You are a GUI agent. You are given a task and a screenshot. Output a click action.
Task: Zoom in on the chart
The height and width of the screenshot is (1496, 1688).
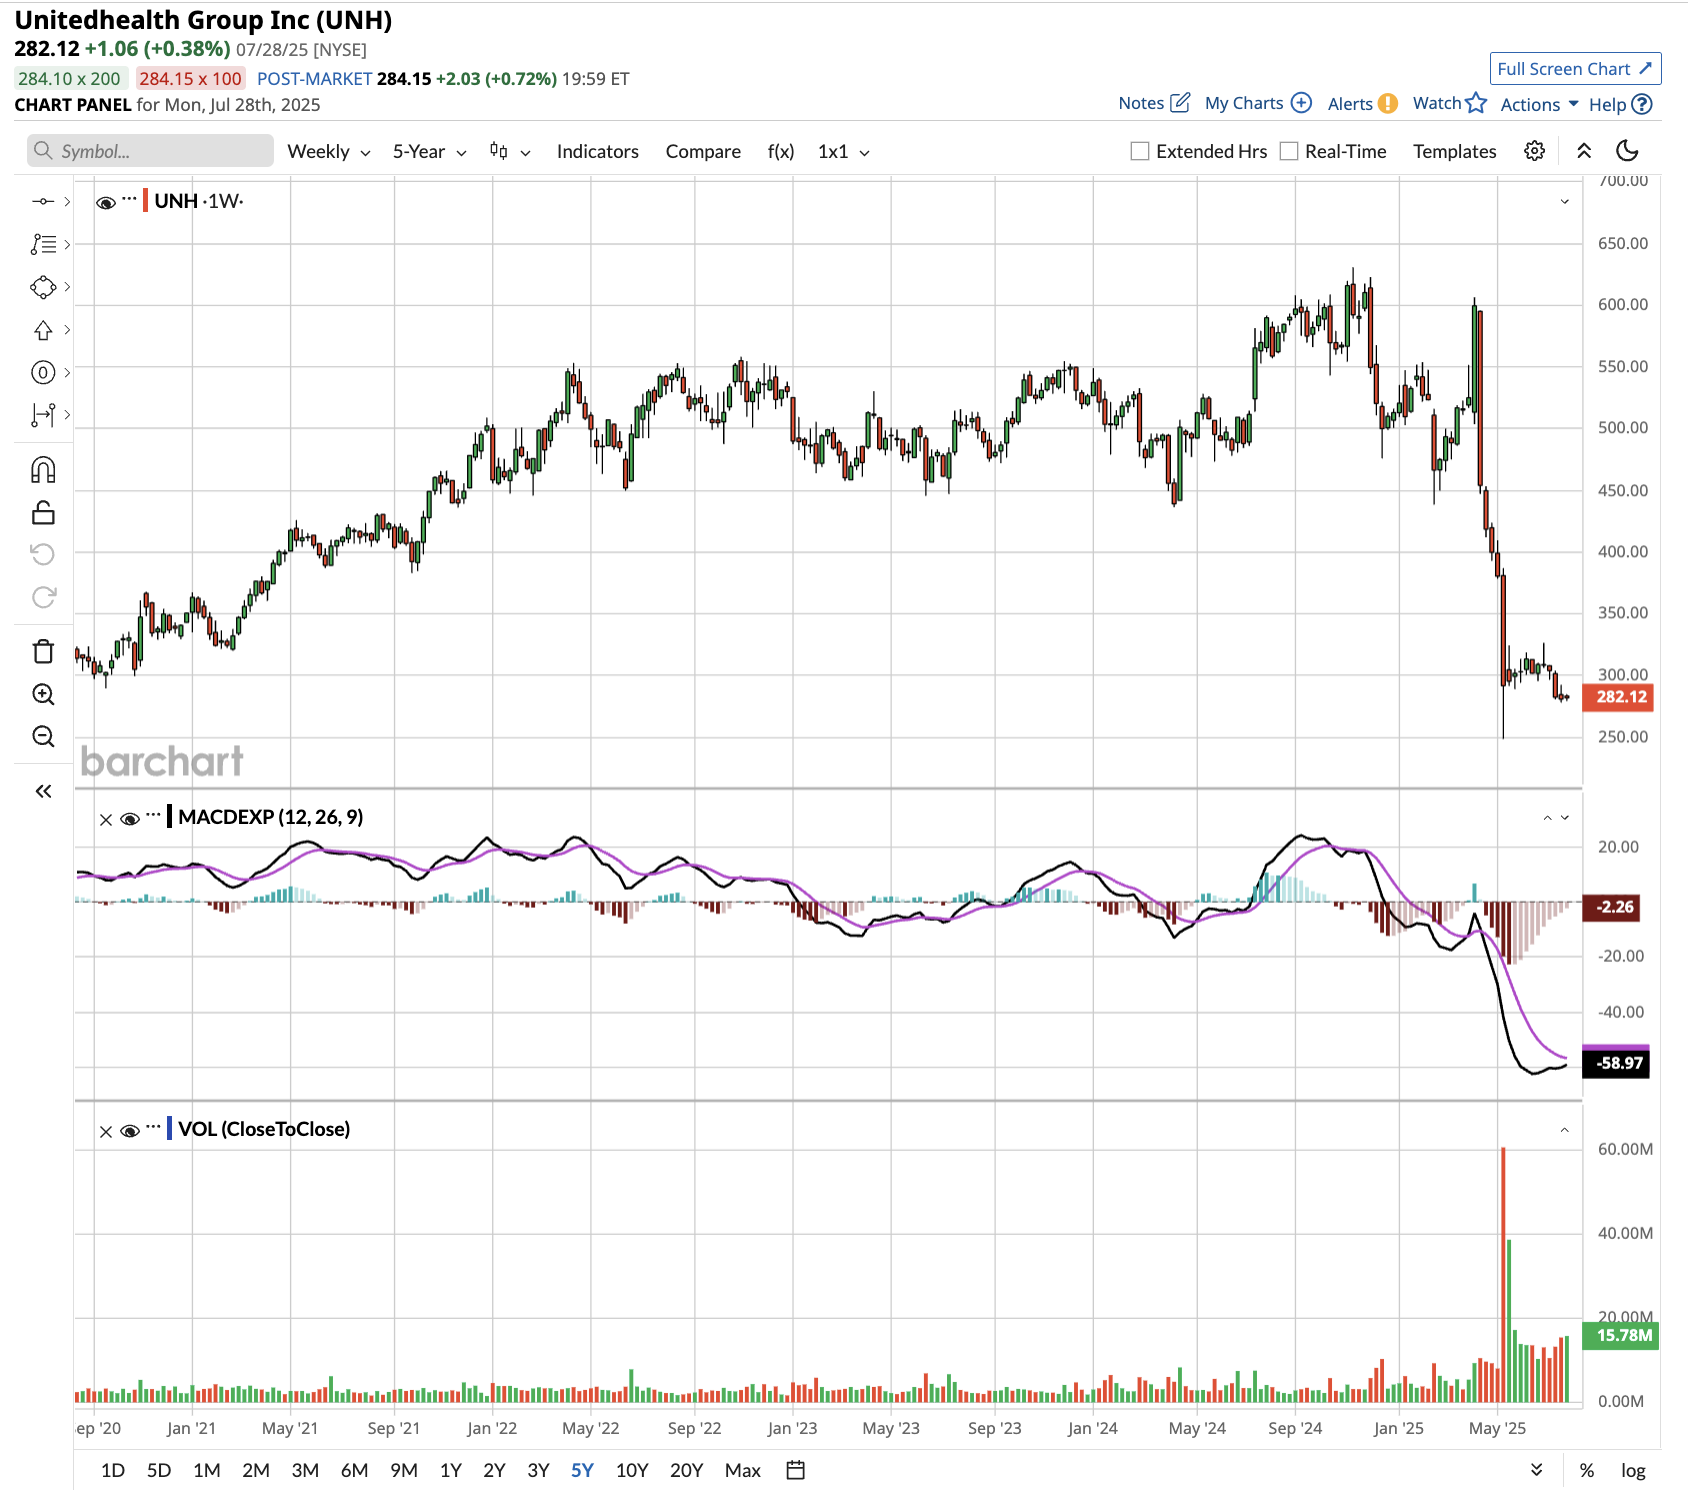(x=43, y=694)
